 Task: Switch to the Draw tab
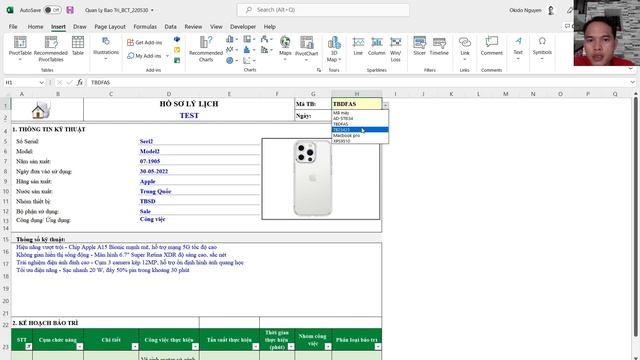tap(80, 27)
